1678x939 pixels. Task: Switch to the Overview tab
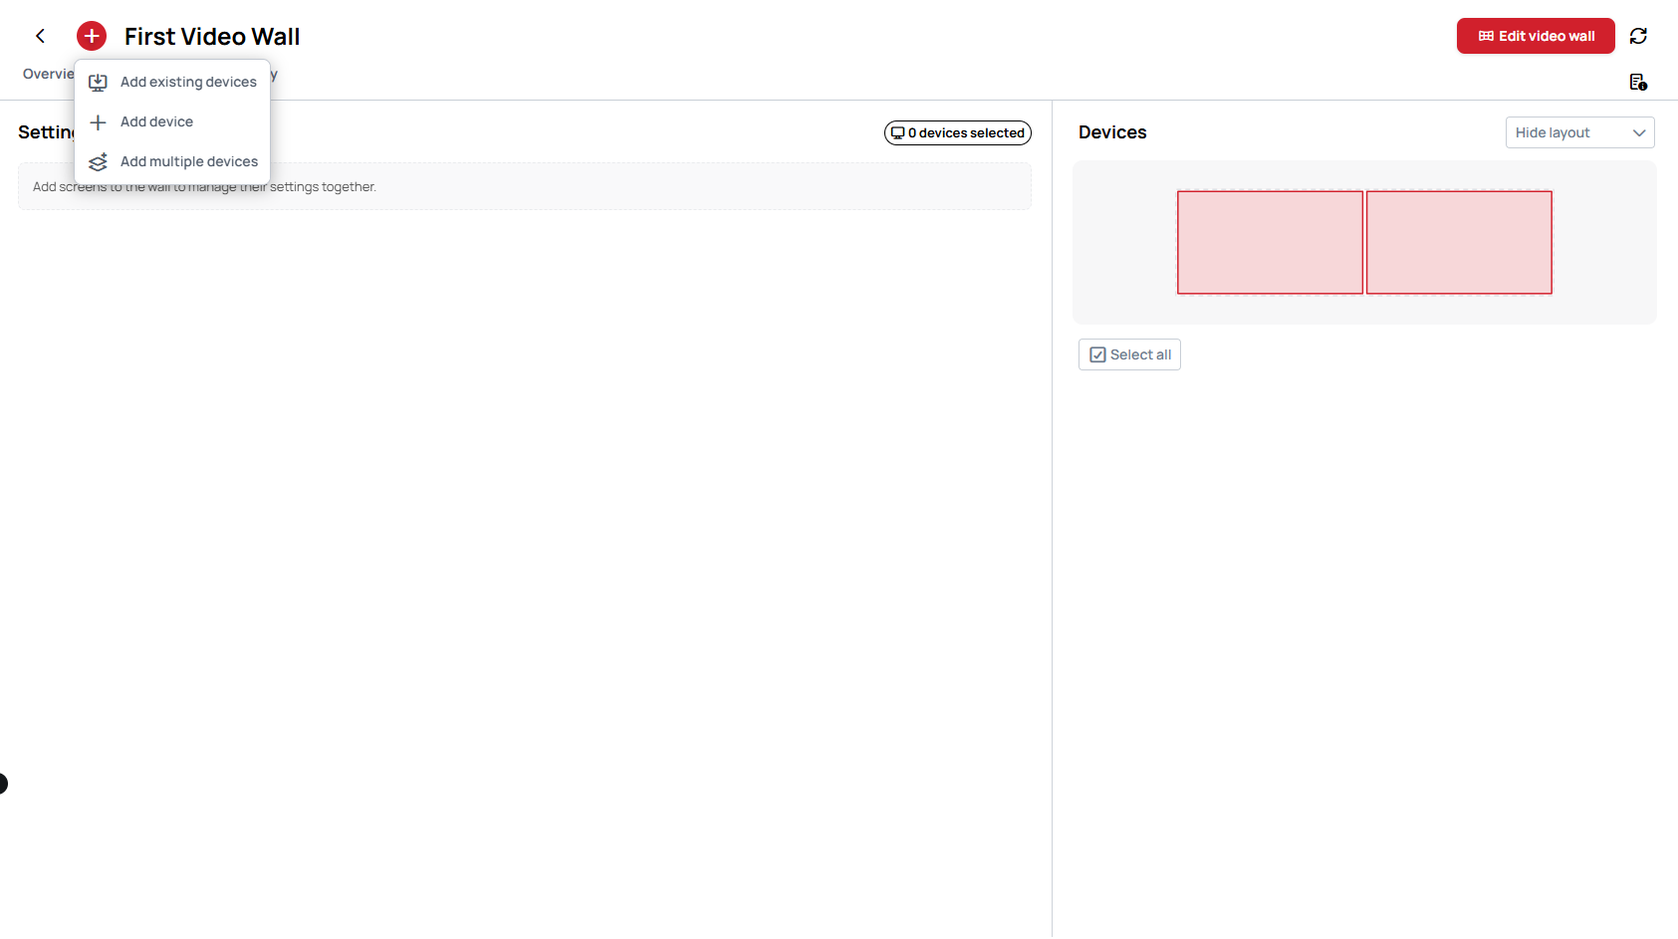pyautogui.click(x=47, y=74)
